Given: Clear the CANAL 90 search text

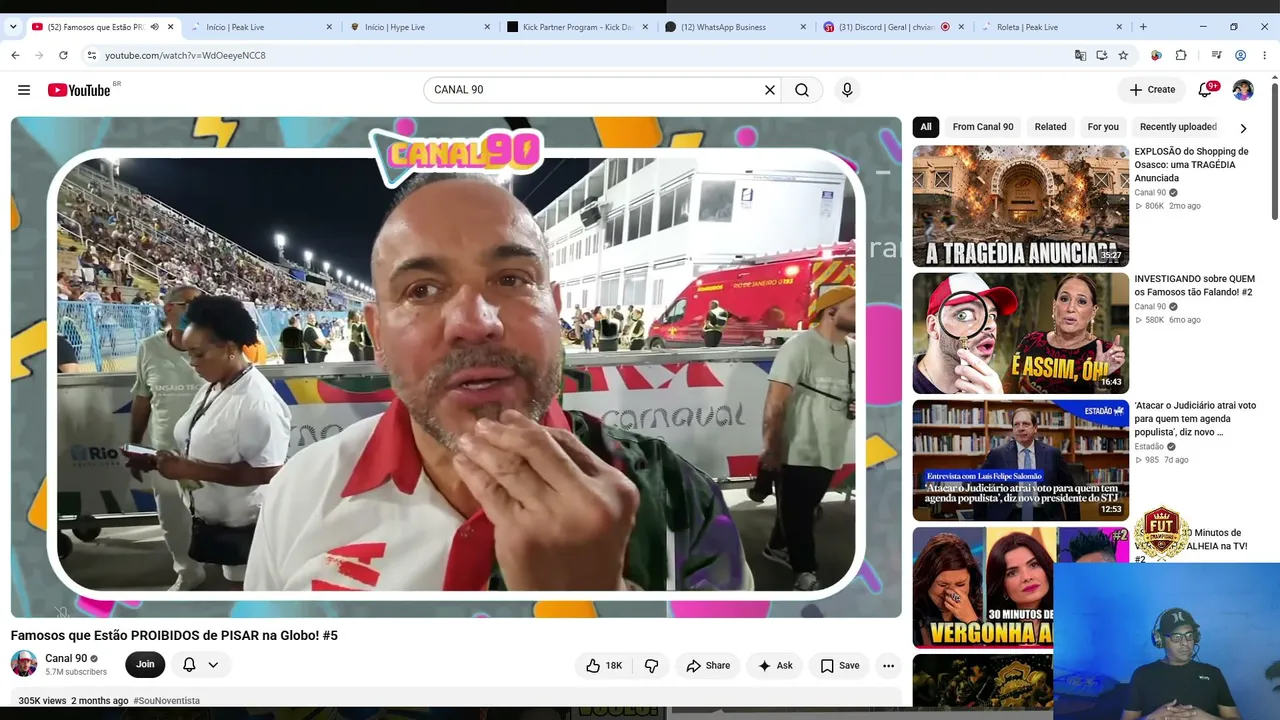Looking at the screenshot, I should [x=770, y=90].
